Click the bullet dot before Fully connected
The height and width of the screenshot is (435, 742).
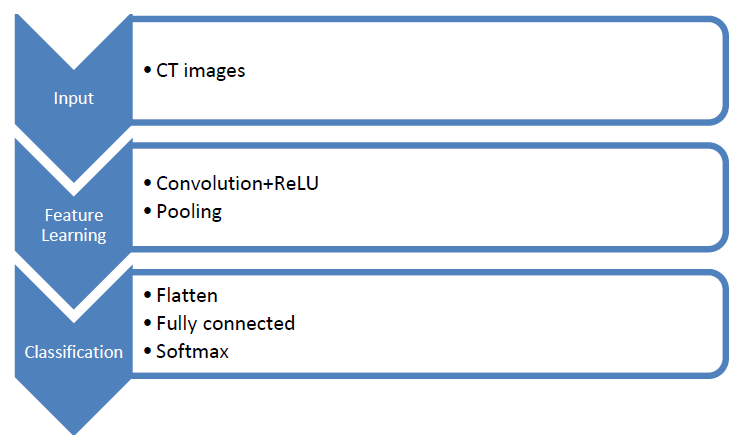(x=148, y=323)
